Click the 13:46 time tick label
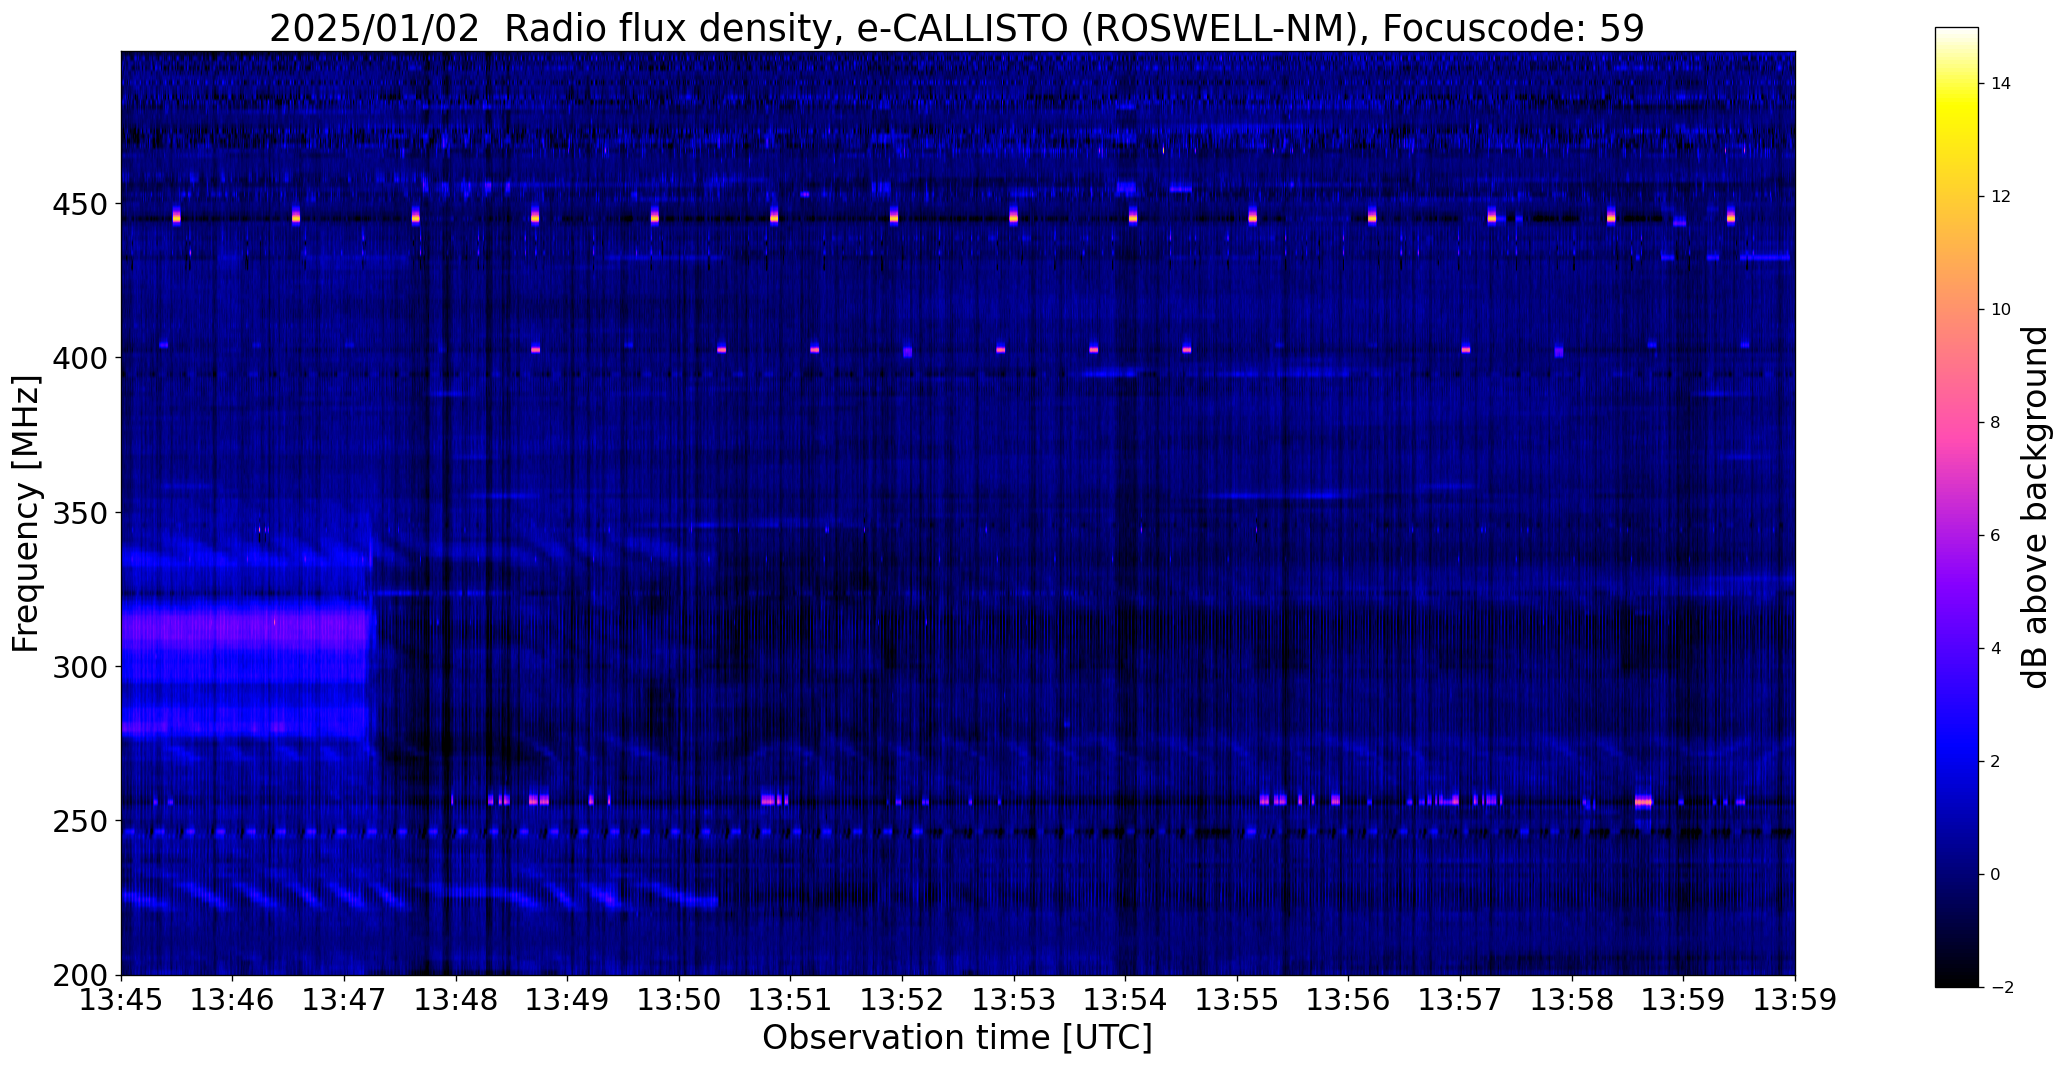 (233, 1000)
